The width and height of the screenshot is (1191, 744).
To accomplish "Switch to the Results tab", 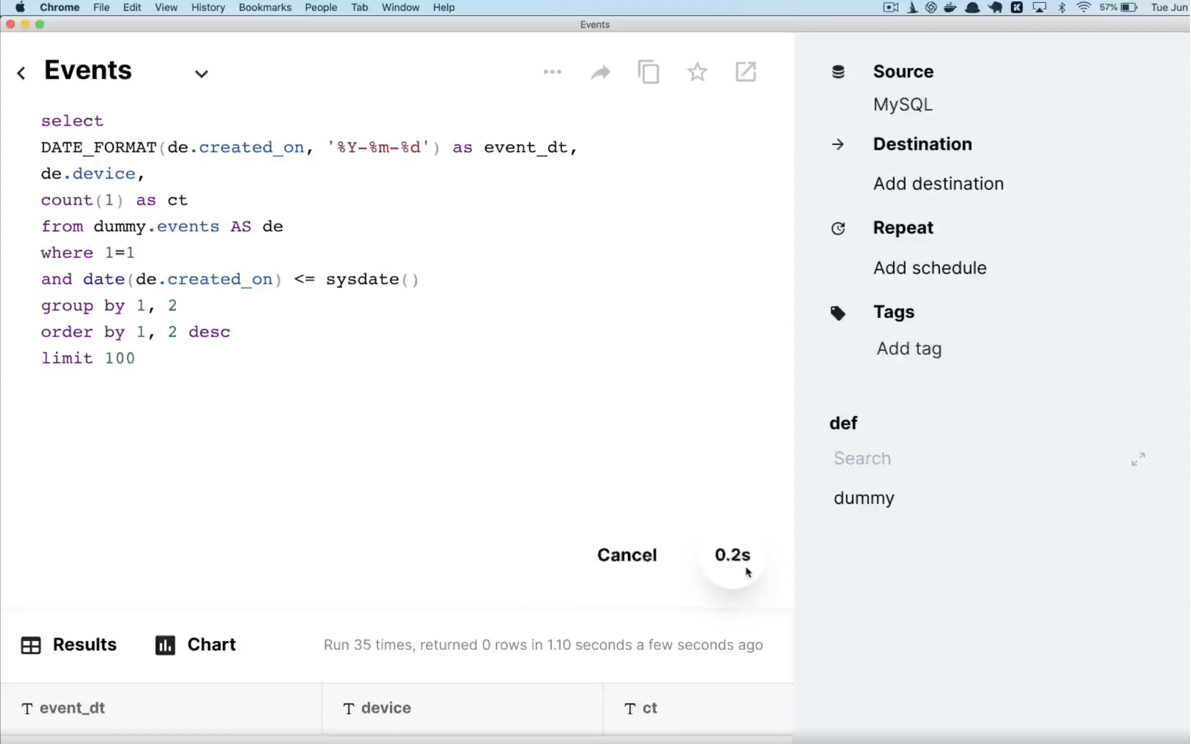I will [69, 645].
